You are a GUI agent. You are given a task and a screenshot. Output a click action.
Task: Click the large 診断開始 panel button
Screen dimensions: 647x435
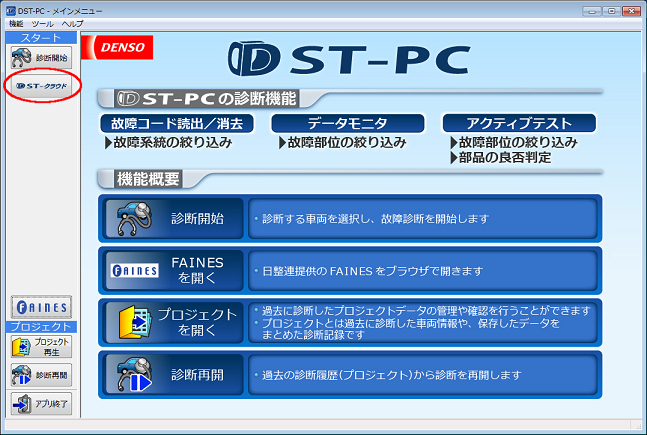(x=174, y=218)
